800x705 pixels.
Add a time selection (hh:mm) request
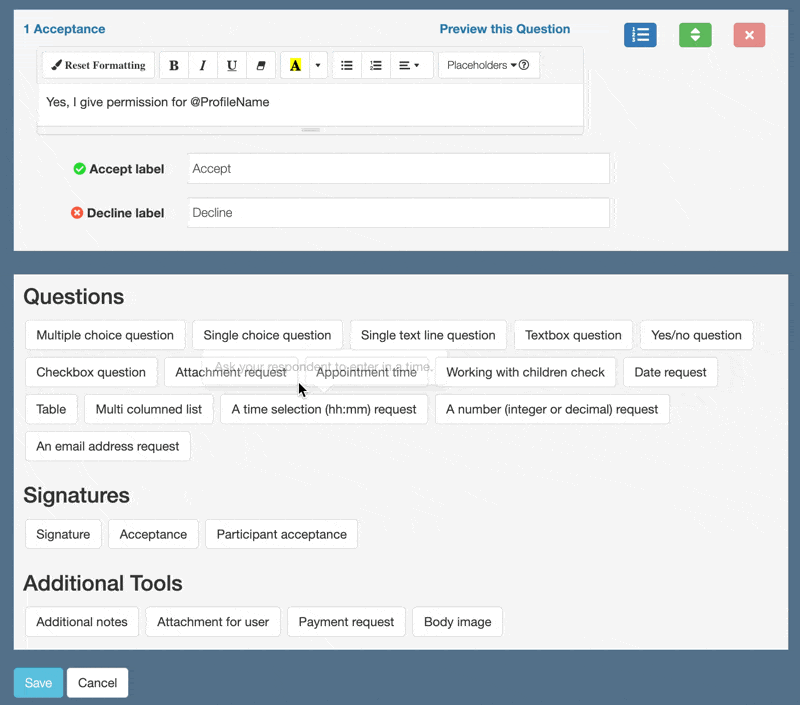pos(324,409)
